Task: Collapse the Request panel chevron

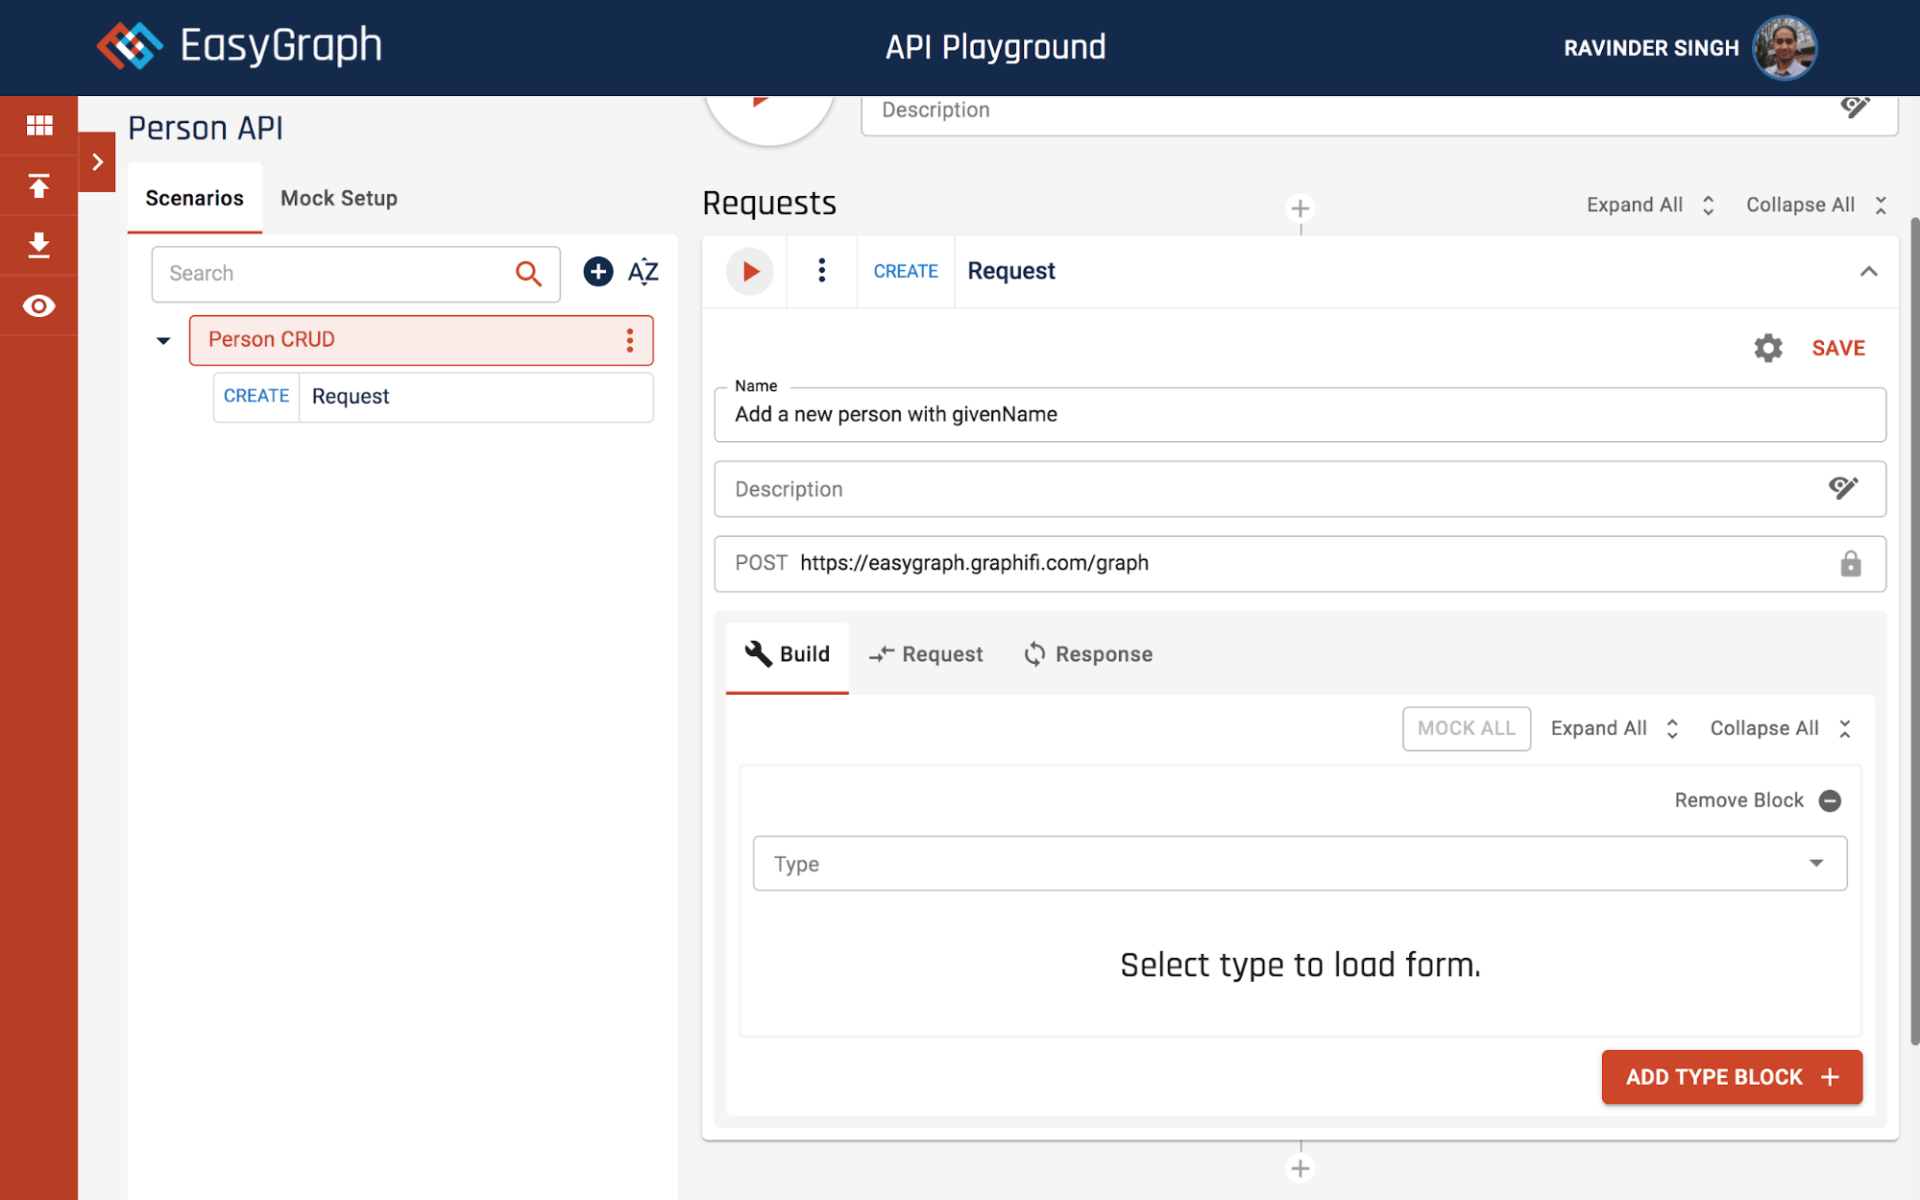Action: [x=1868, y=271]
